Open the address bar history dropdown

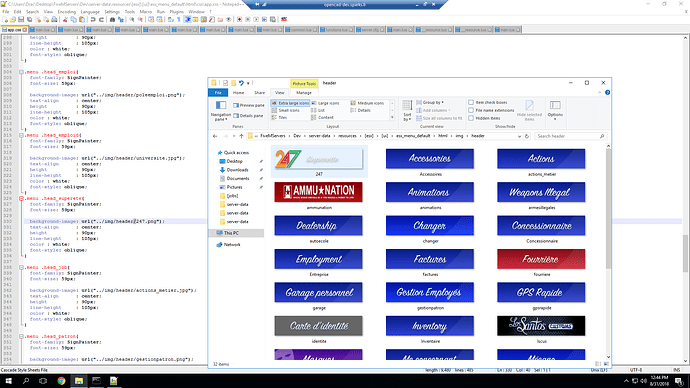pos(519,136)
